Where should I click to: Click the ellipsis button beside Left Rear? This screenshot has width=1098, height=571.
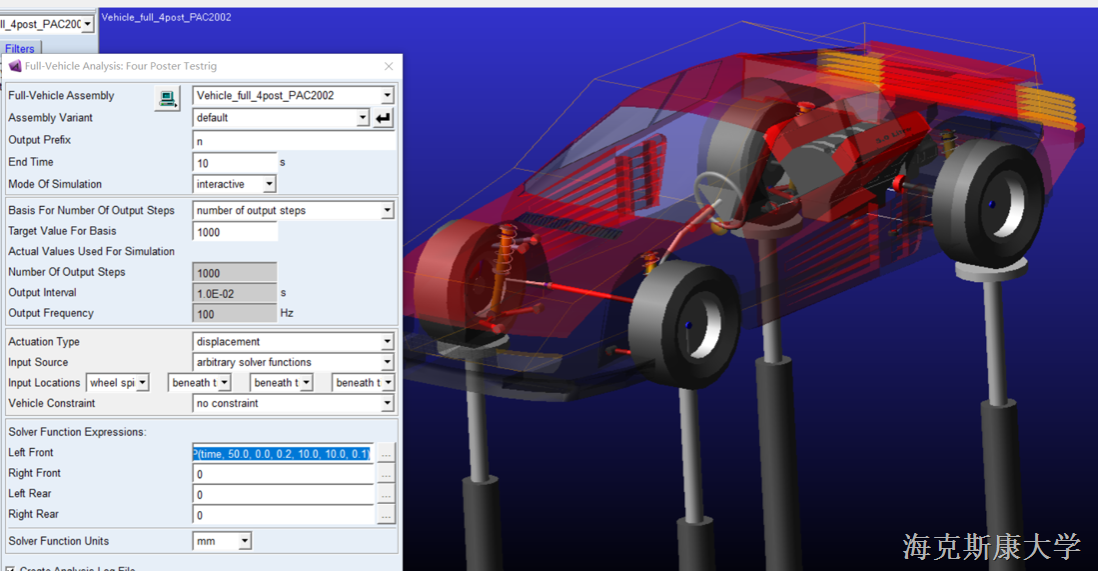coord(386,495)
